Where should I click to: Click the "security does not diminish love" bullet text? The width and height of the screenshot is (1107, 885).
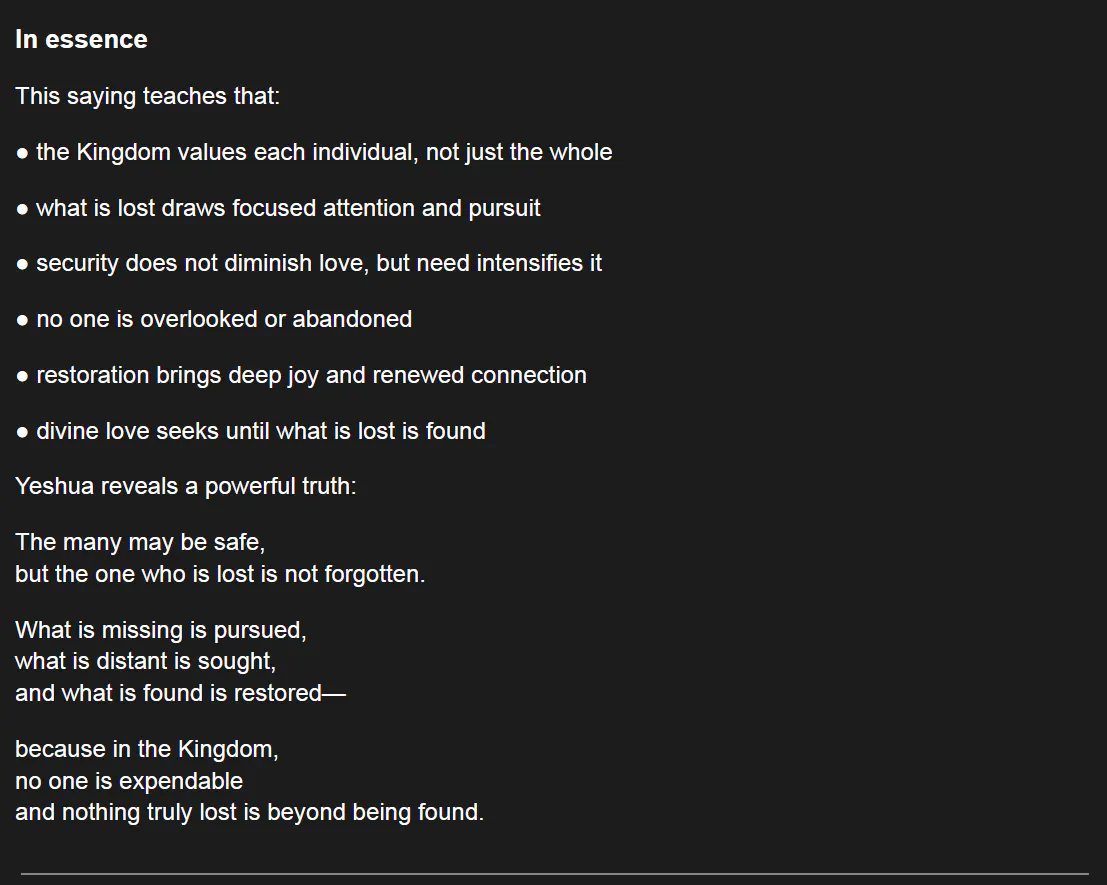tap(319, 263)
